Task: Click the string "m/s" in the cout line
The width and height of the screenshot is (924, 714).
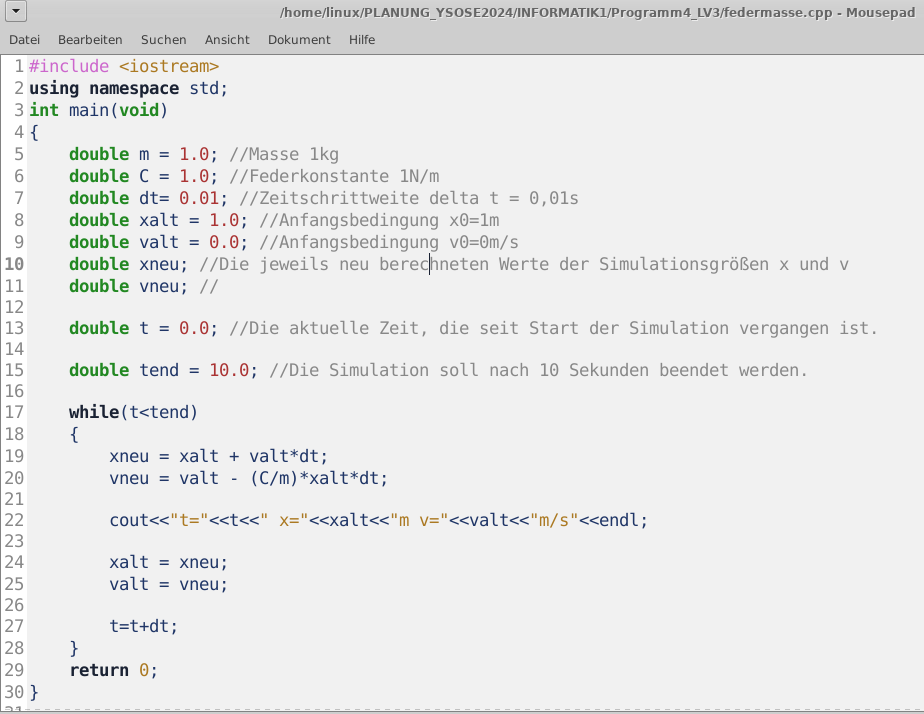Action: (x=553, y=520)
